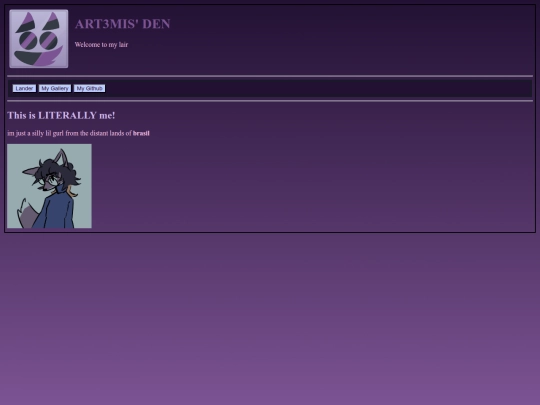540x405 pixels.
Task: Click the word 'DEN' in the title
Action: click(156, 24)
